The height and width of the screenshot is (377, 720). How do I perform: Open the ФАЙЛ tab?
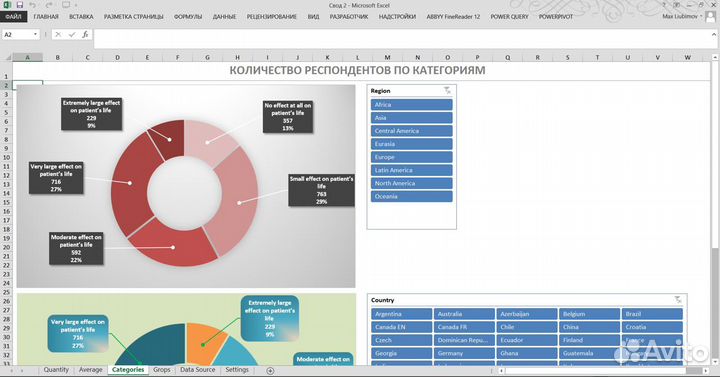coord(13,17)
